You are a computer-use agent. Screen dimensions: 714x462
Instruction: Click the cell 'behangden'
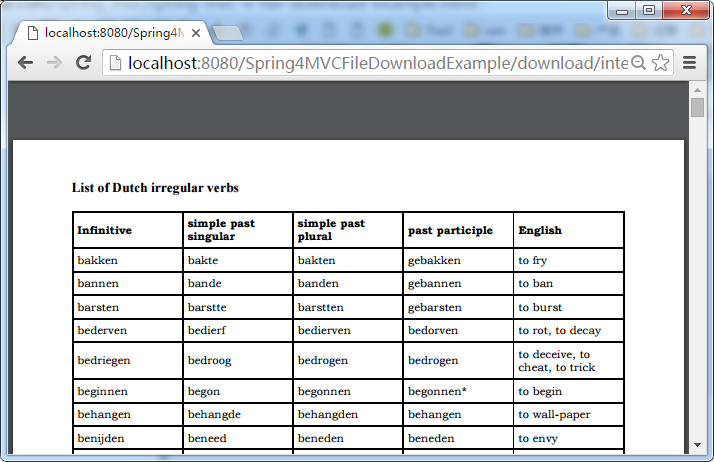(348, 415)
